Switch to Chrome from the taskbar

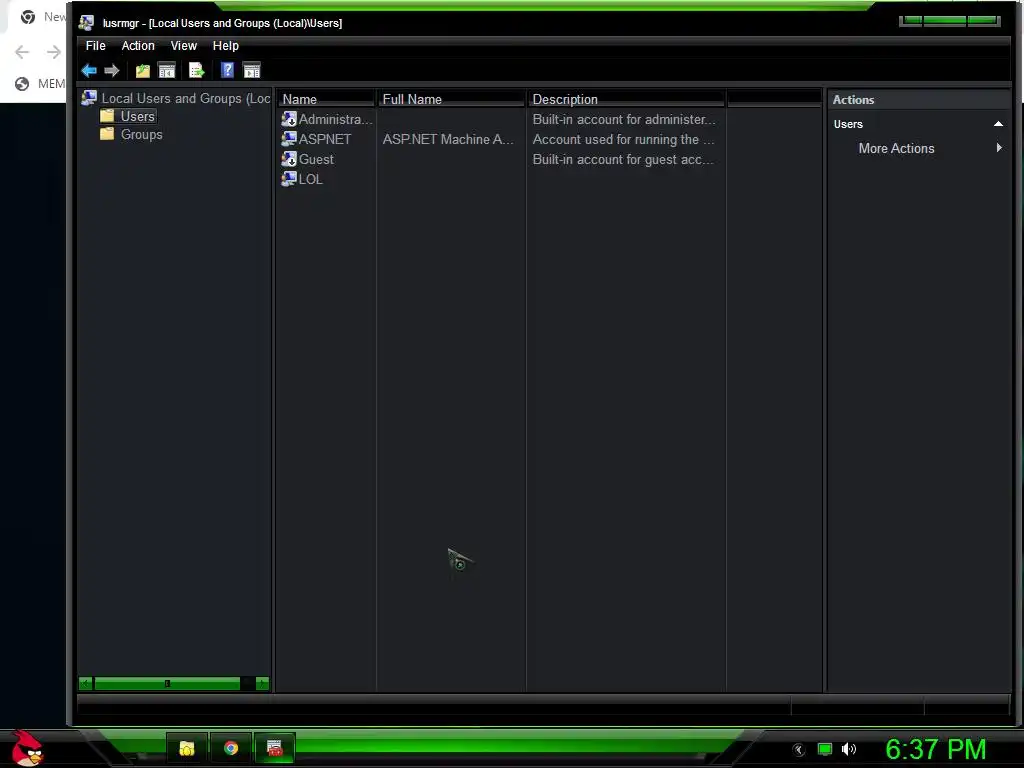click(231, 748)
